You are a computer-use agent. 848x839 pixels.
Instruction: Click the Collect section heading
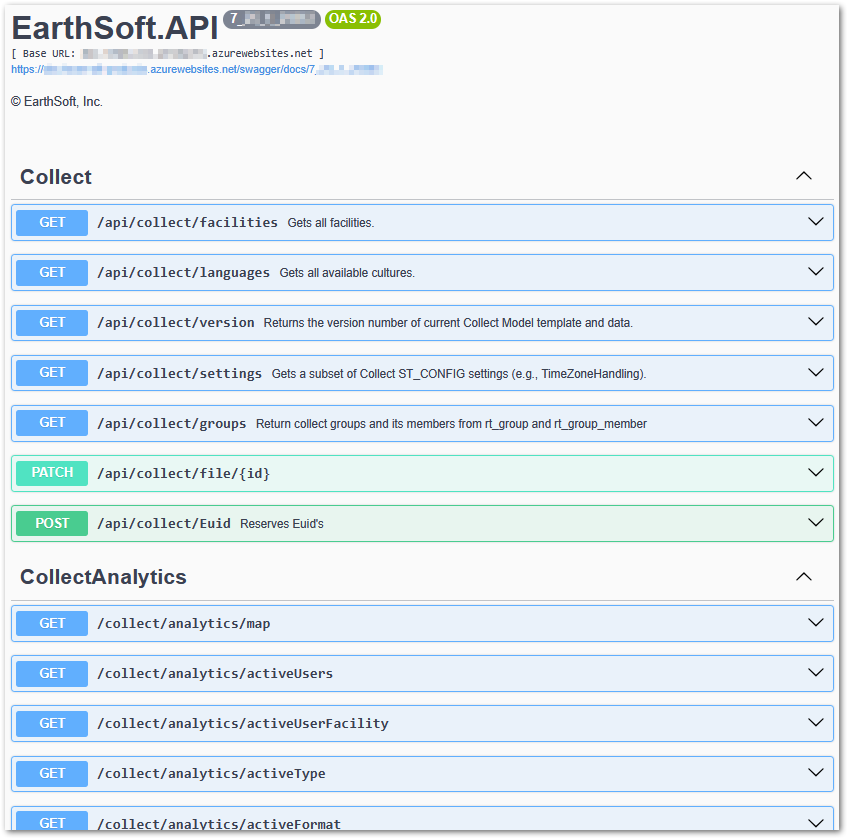click(x=55, y=177)
